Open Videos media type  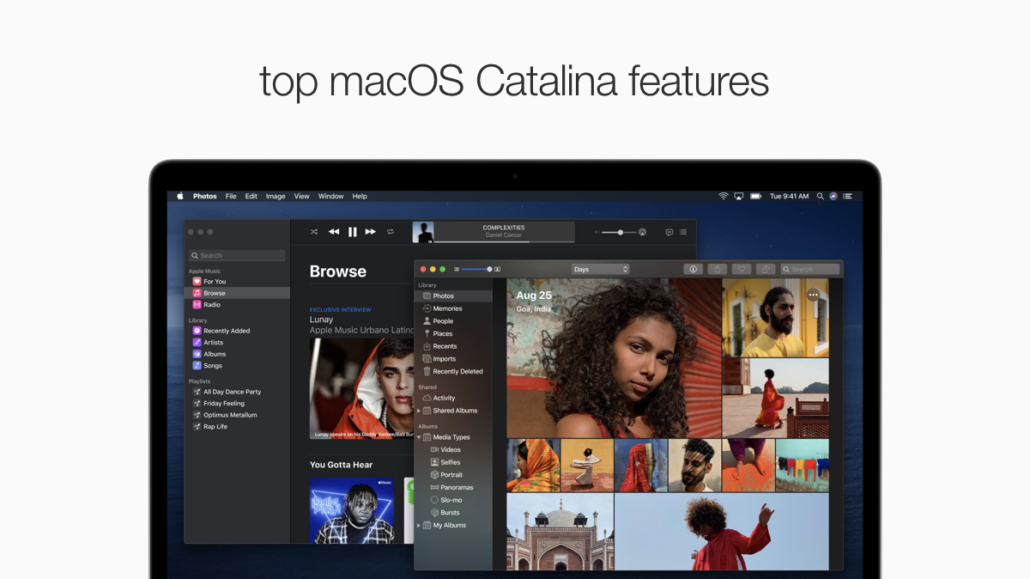(x=454, y=450)
